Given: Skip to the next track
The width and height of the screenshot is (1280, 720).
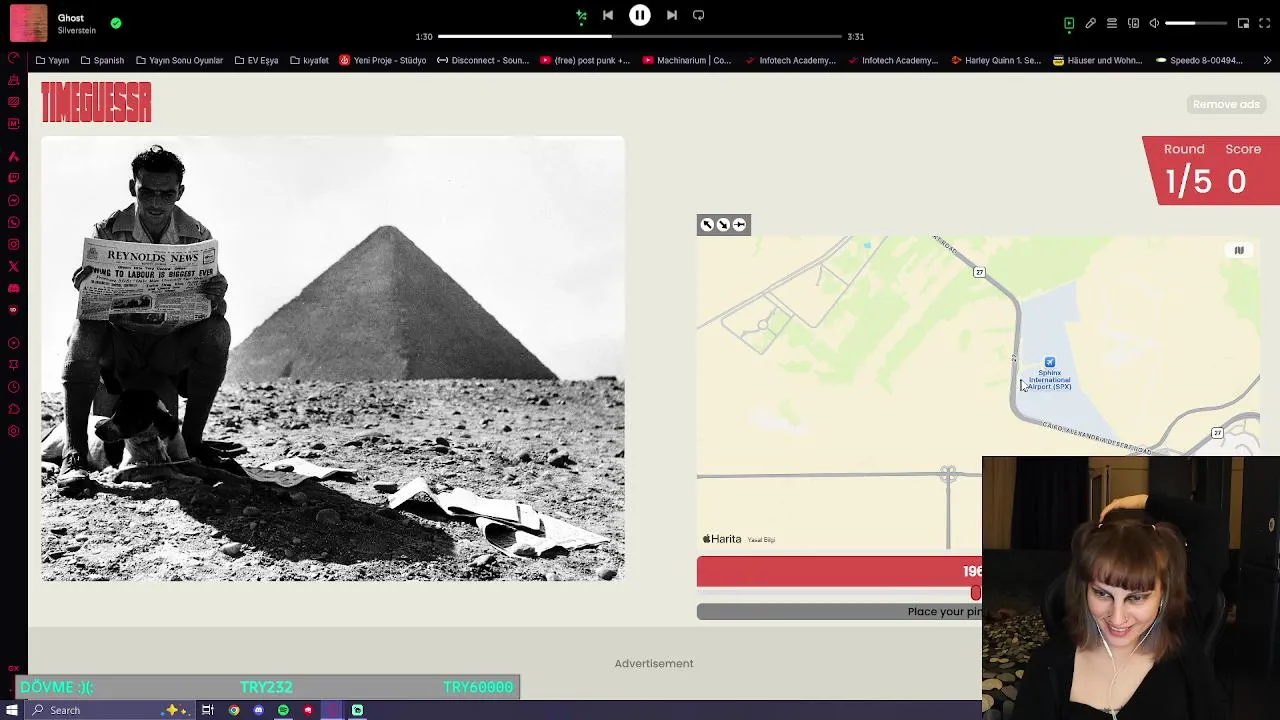Looking at the screenshot, I should [x=672, y=15].
